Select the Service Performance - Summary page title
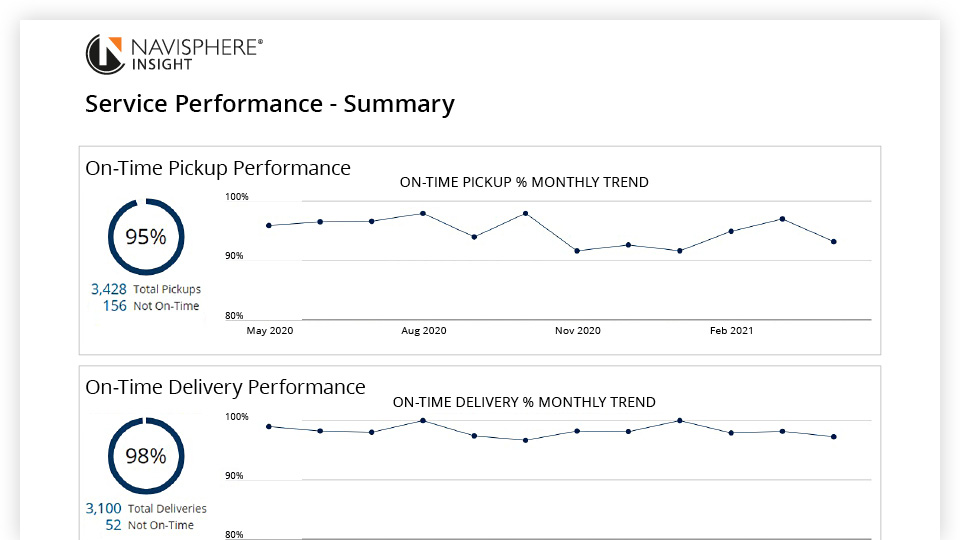The height and width of the screenshot is (540, 960). 269,104
